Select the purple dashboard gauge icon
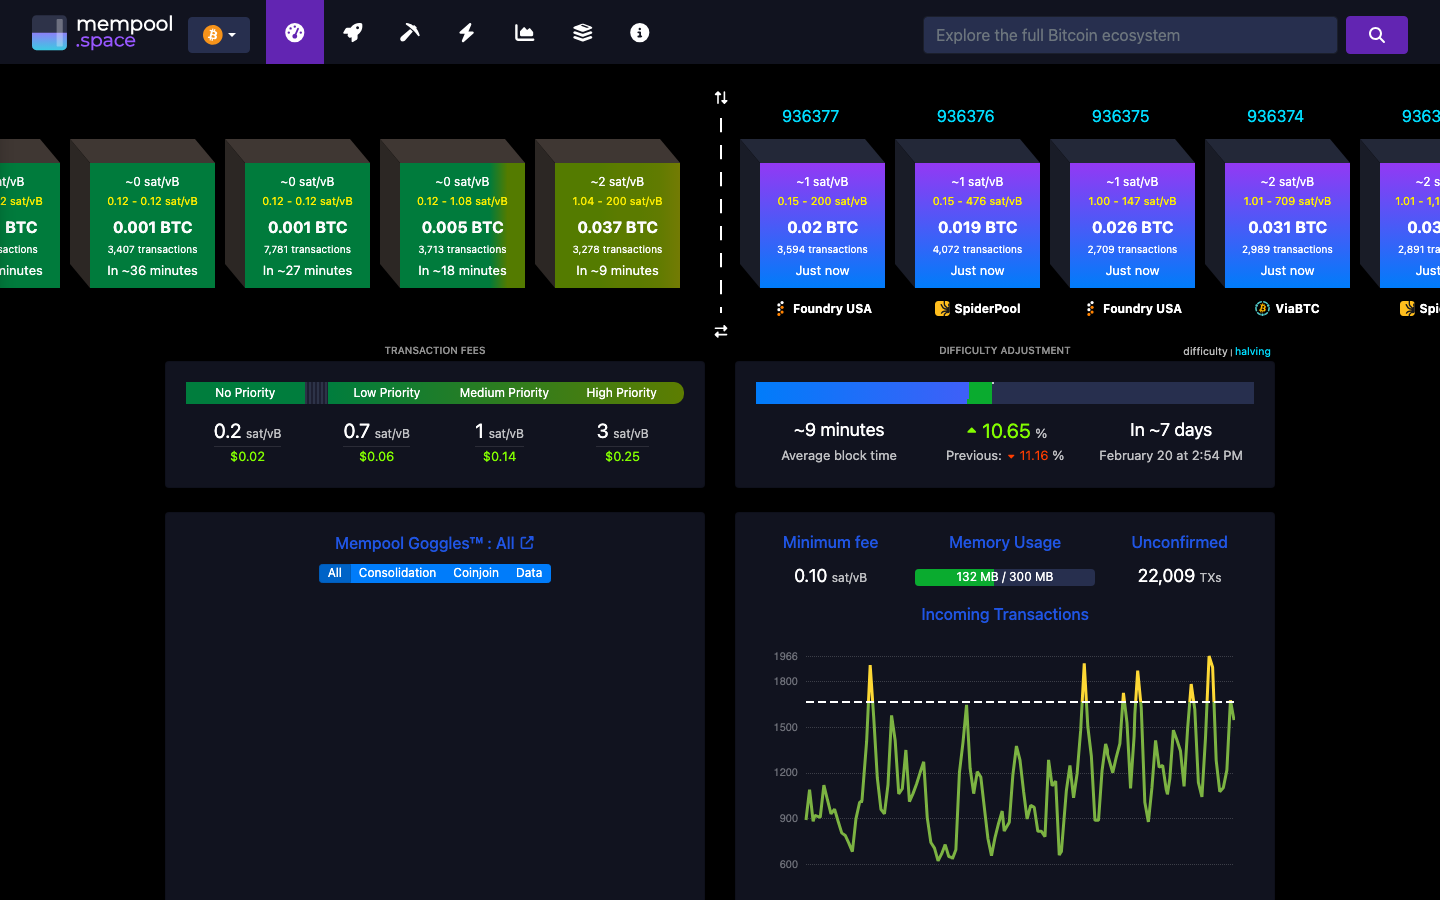 (x=294, y=32)
